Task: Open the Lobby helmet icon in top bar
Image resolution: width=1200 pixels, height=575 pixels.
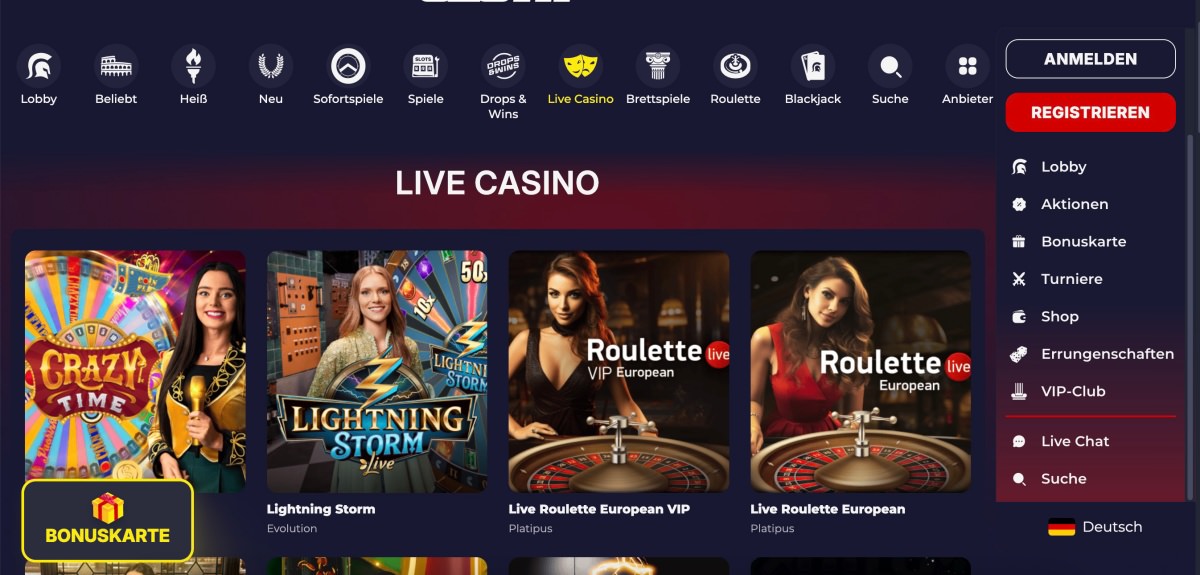Action: point(39,67)
